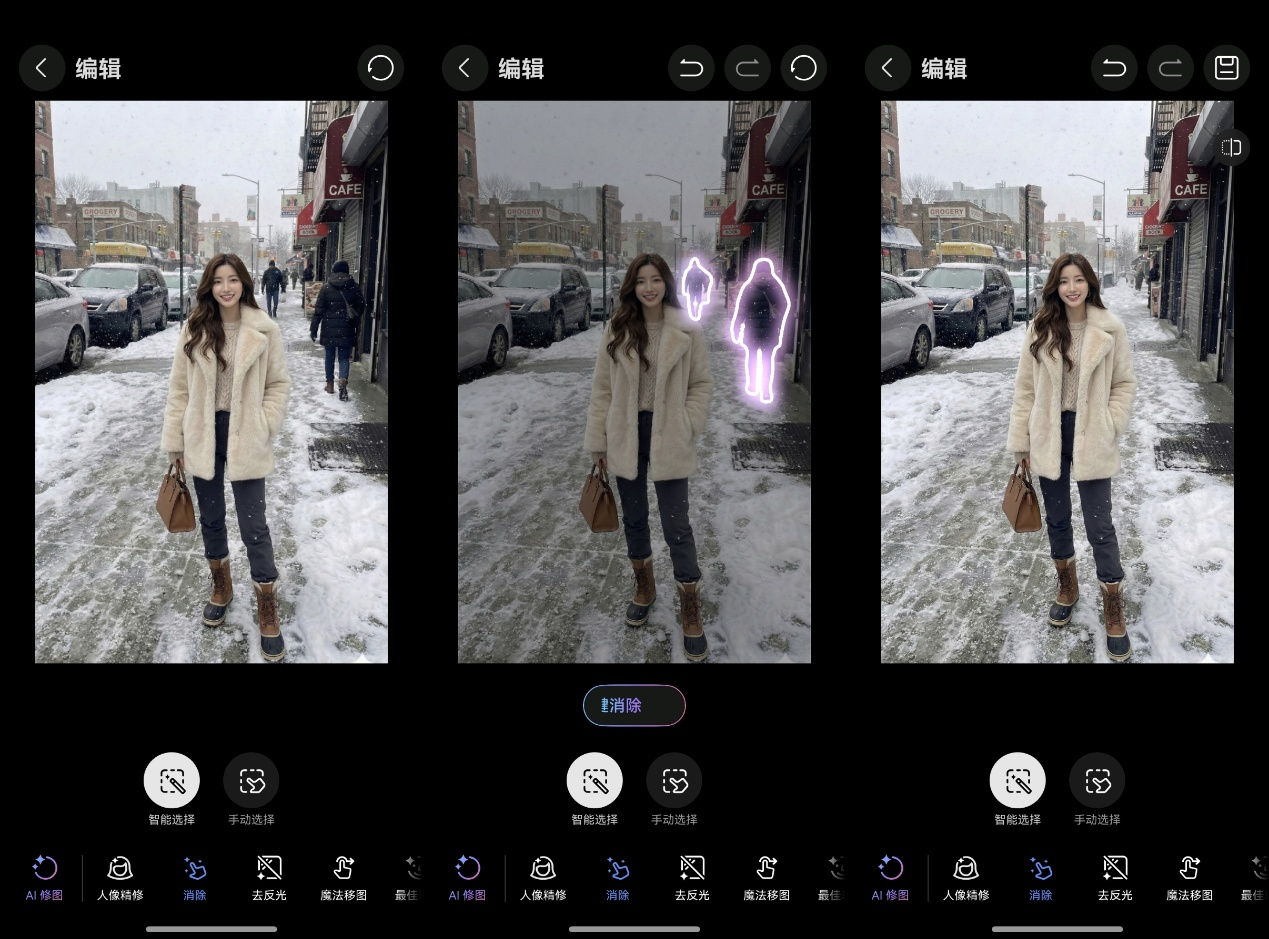Tap the save icon in the right screen
The width and height of the screenshot is (1269, 939).
click(x=1226, y=68)
